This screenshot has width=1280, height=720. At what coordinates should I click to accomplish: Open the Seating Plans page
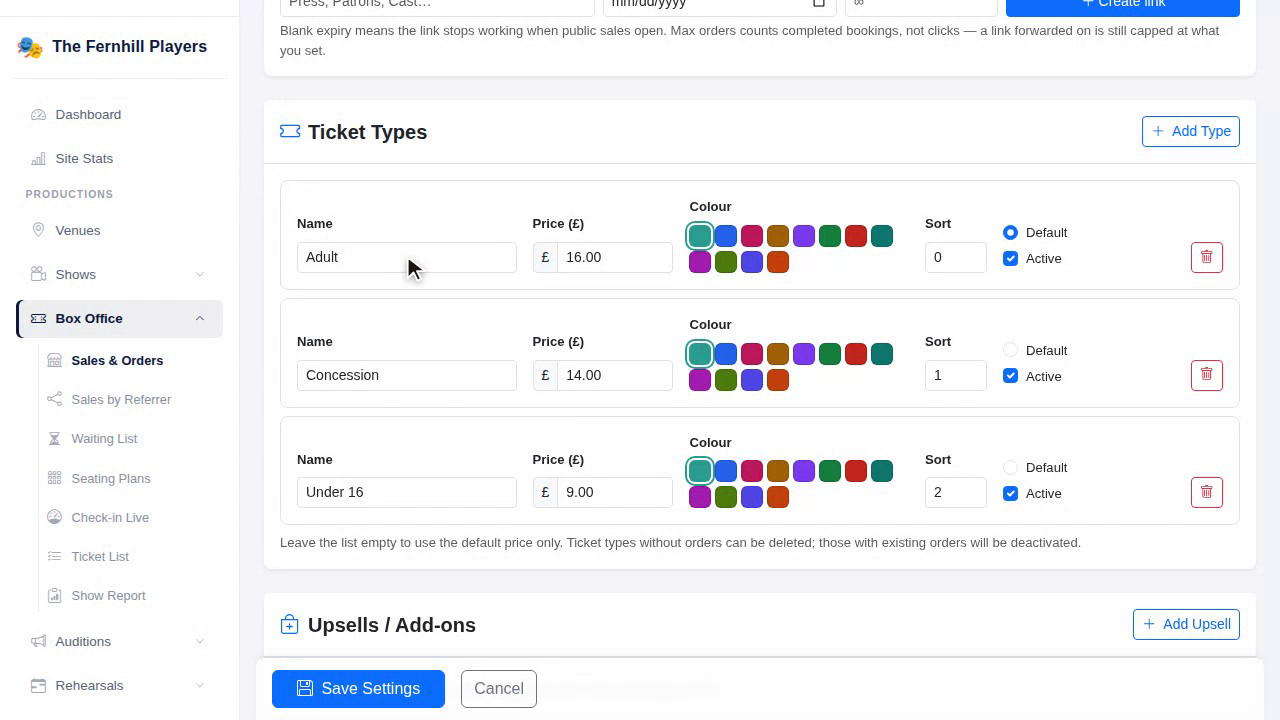coord(131,478)
